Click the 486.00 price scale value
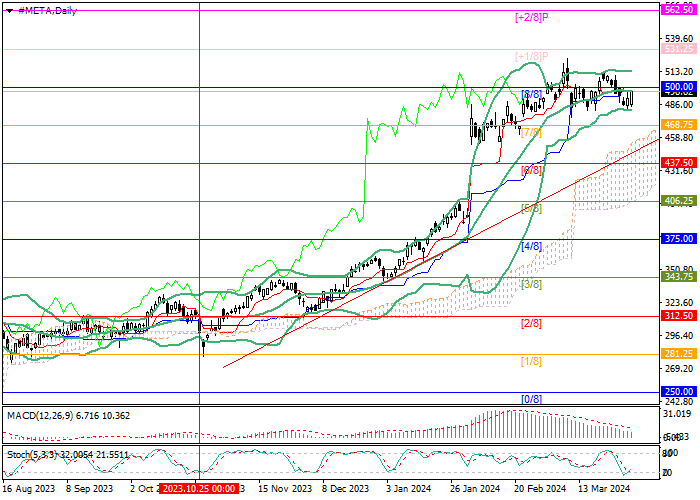 [679, 105]
